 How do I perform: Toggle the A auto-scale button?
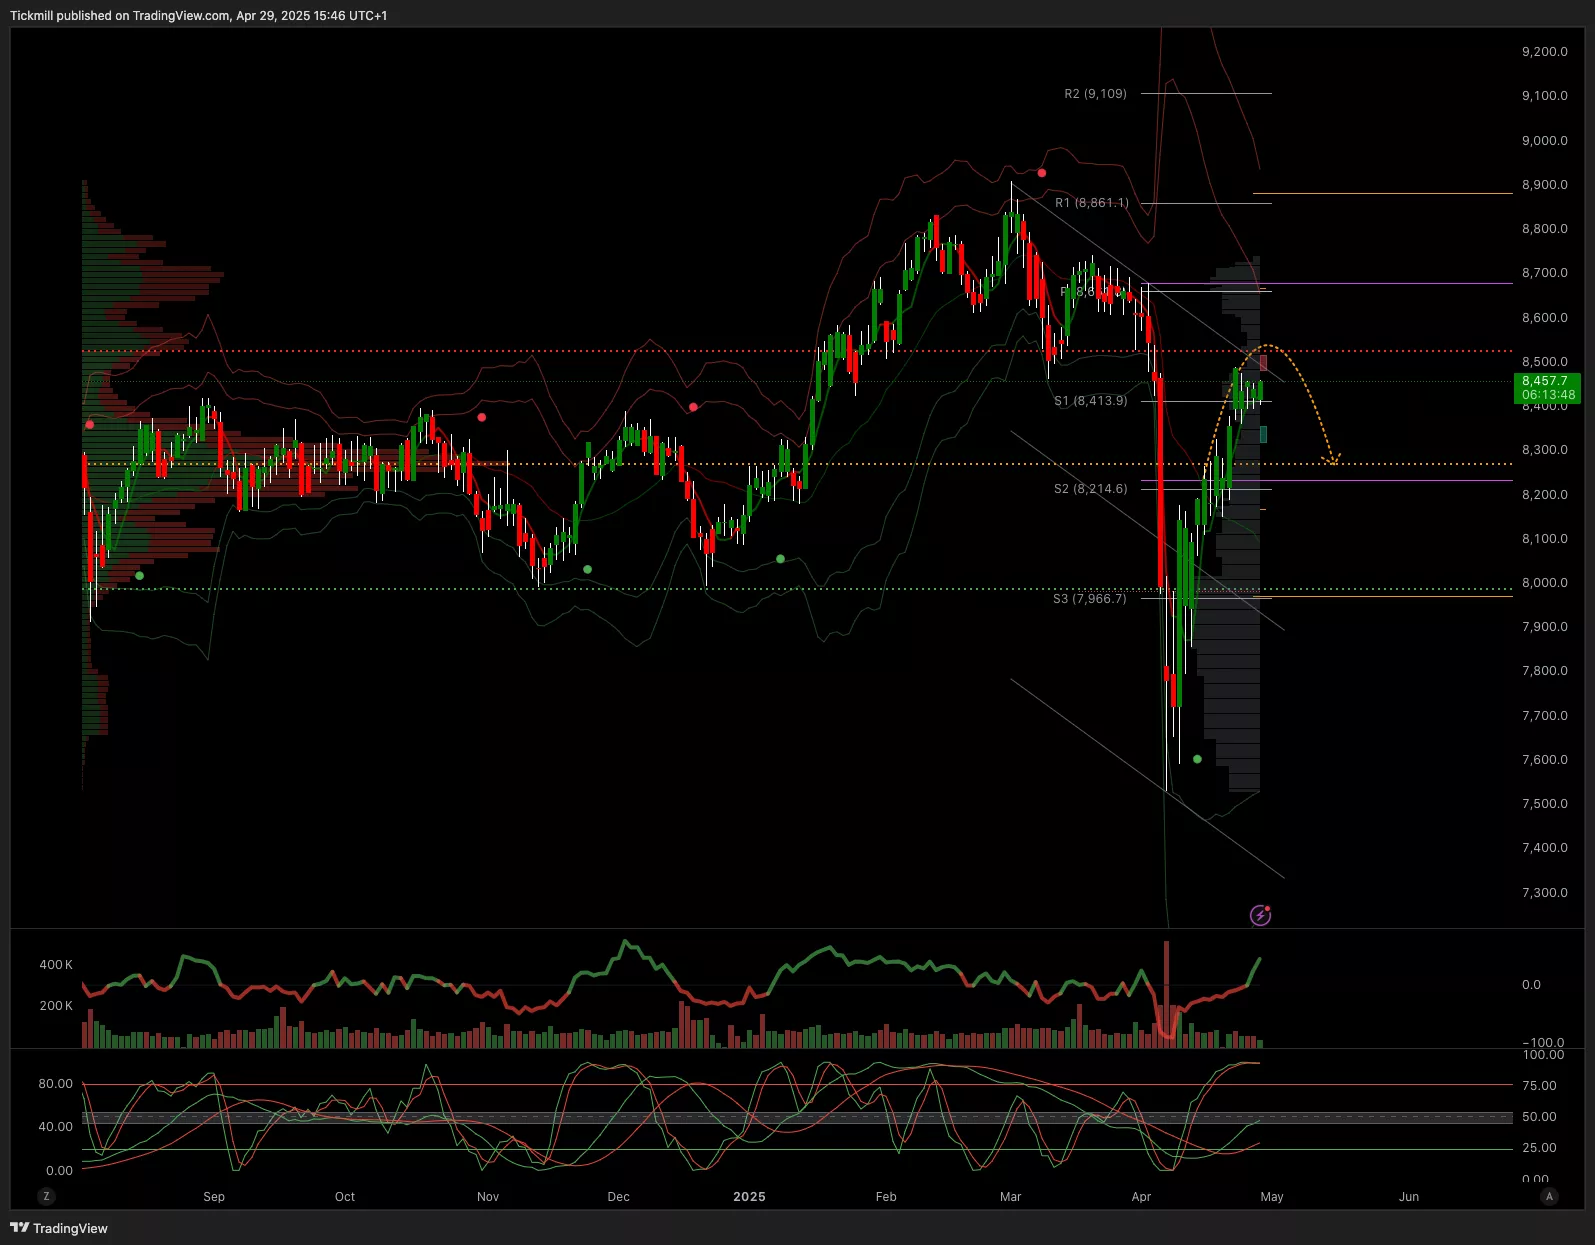click(1549, 1196)
